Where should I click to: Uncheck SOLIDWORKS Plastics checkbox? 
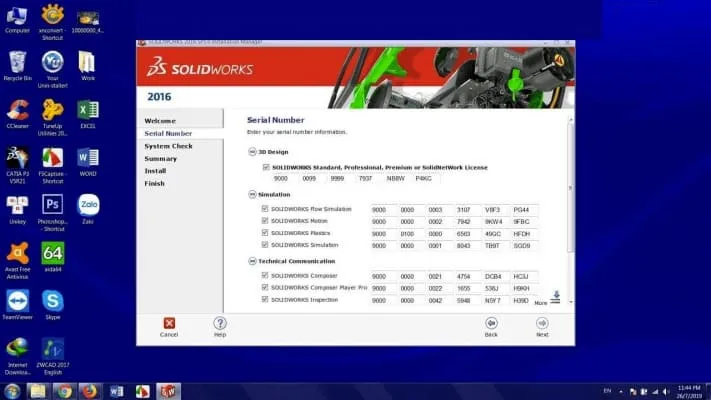(x=265, y=233)
